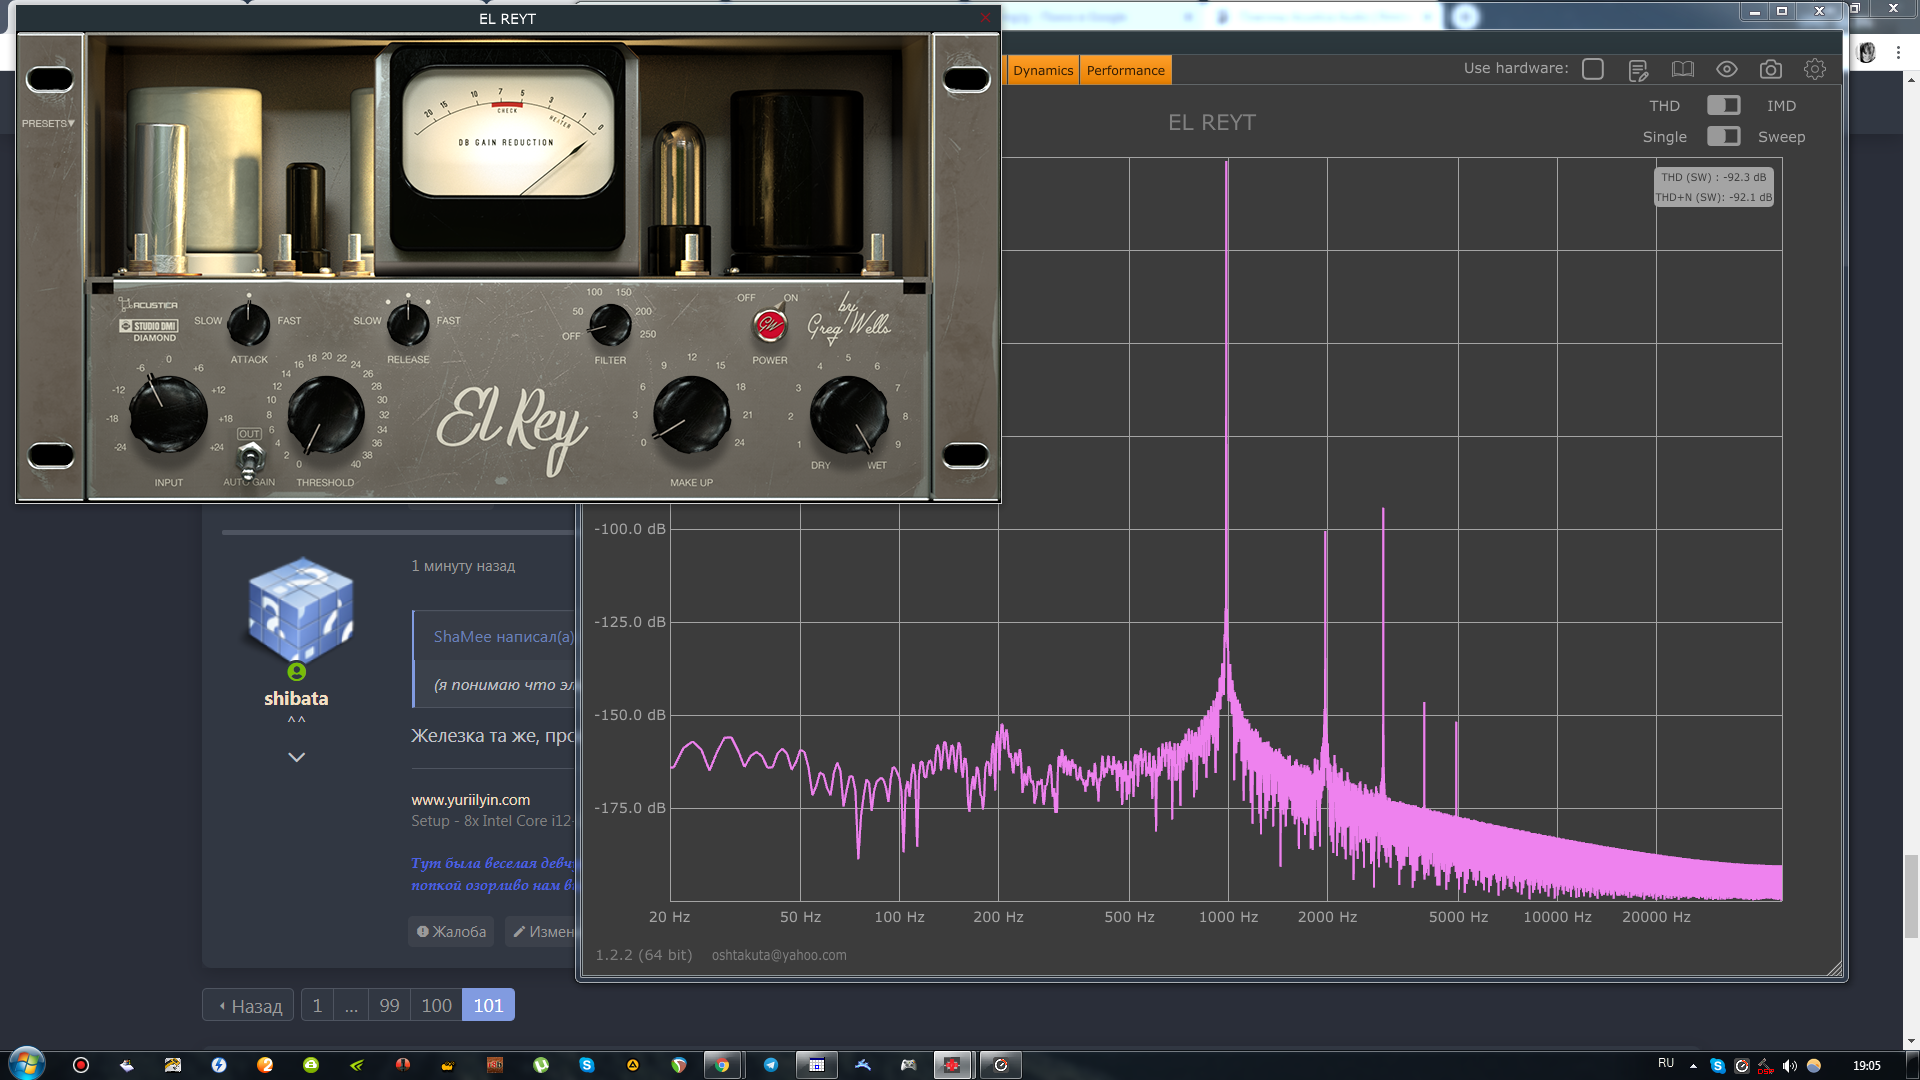Take a snapshot with the camera icon

tap(1771, 69)
